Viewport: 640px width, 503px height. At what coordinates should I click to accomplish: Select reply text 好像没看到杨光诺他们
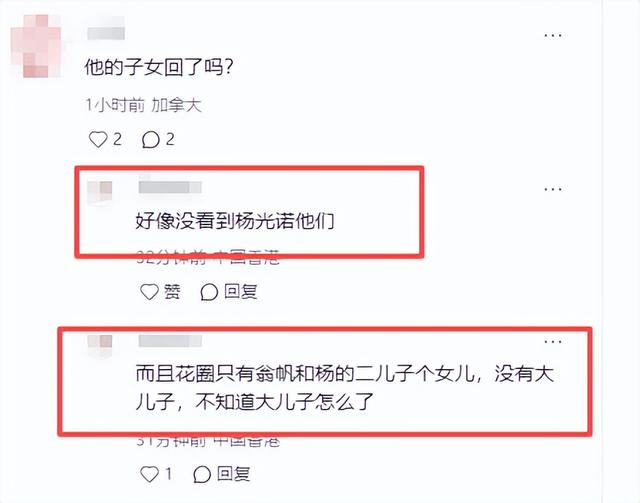[235, 221]
